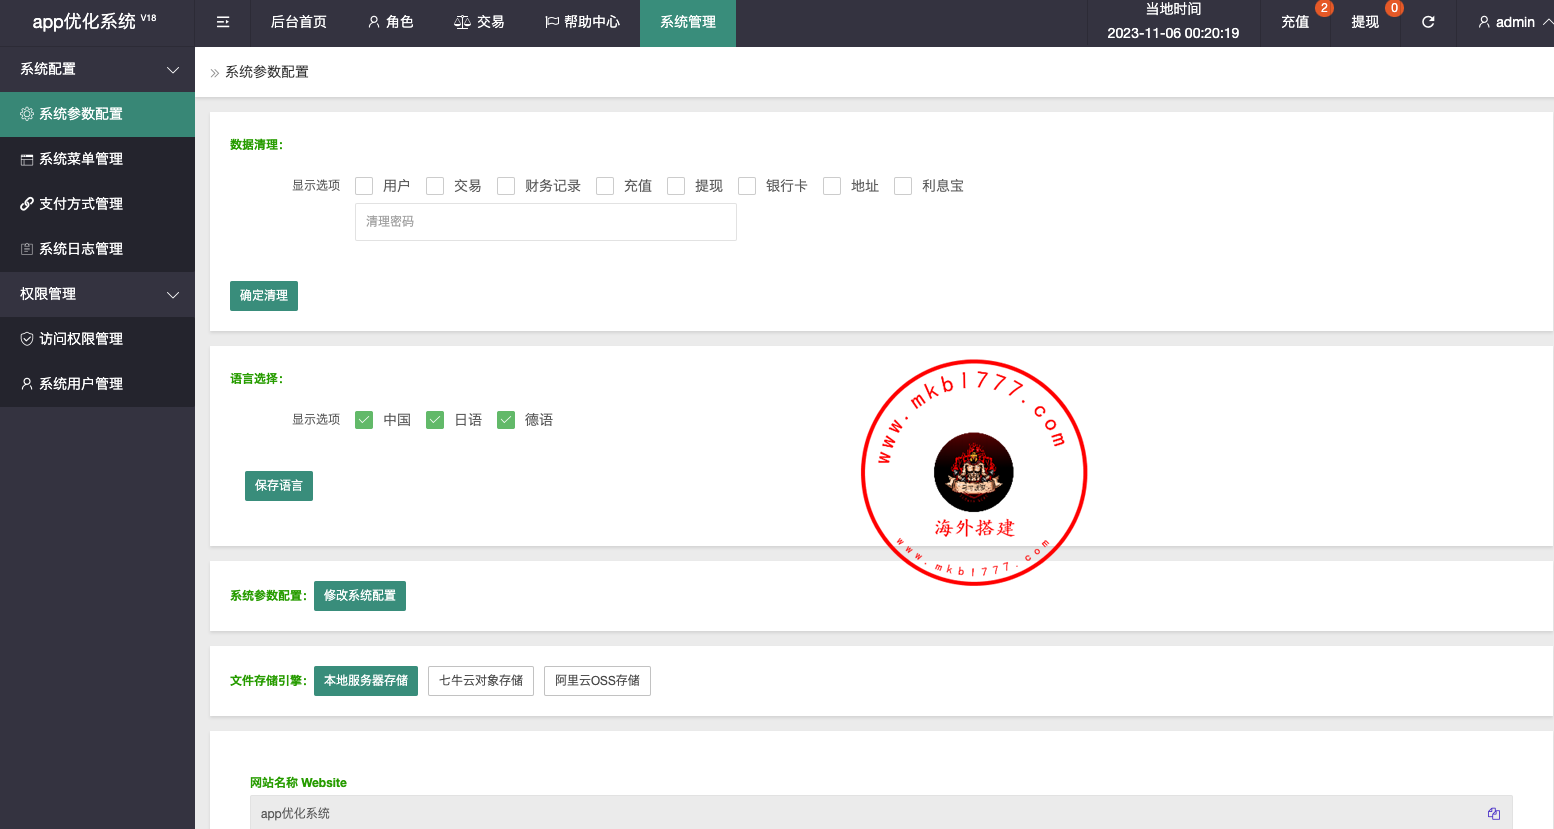Click the 修改系统配置 button
The width and height of the screenshot is (1554, 829).
pyautogui.click(x=360, y=596)
